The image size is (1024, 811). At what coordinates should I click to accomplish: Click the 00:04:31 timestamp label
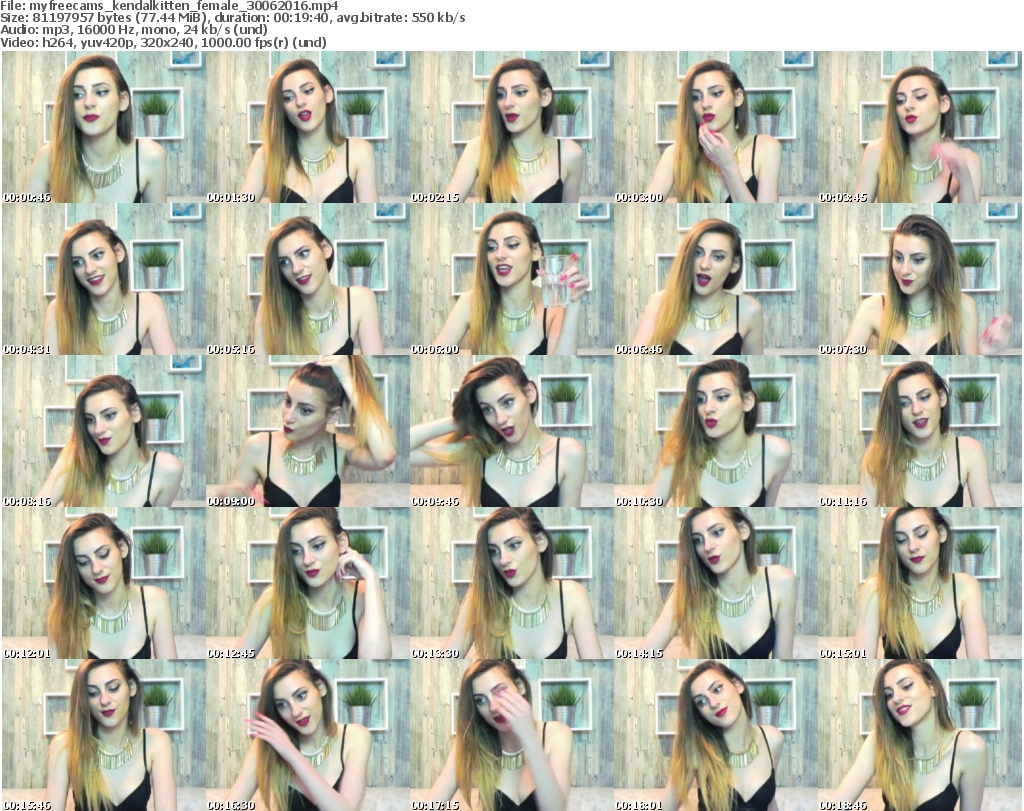pos(27,349)
